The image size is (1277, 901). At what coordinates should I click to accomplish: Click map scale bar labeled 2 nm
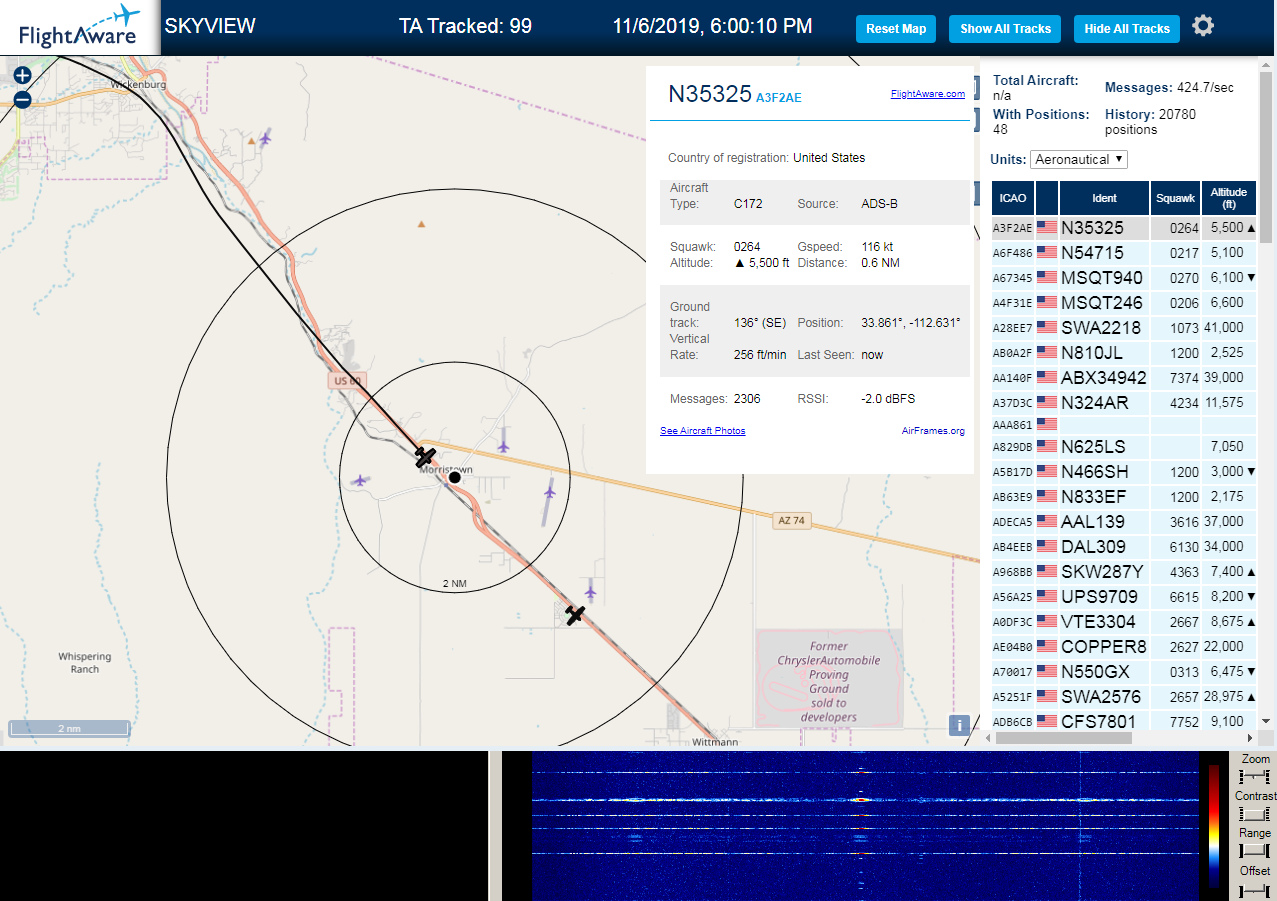click(x=70, y=728)
